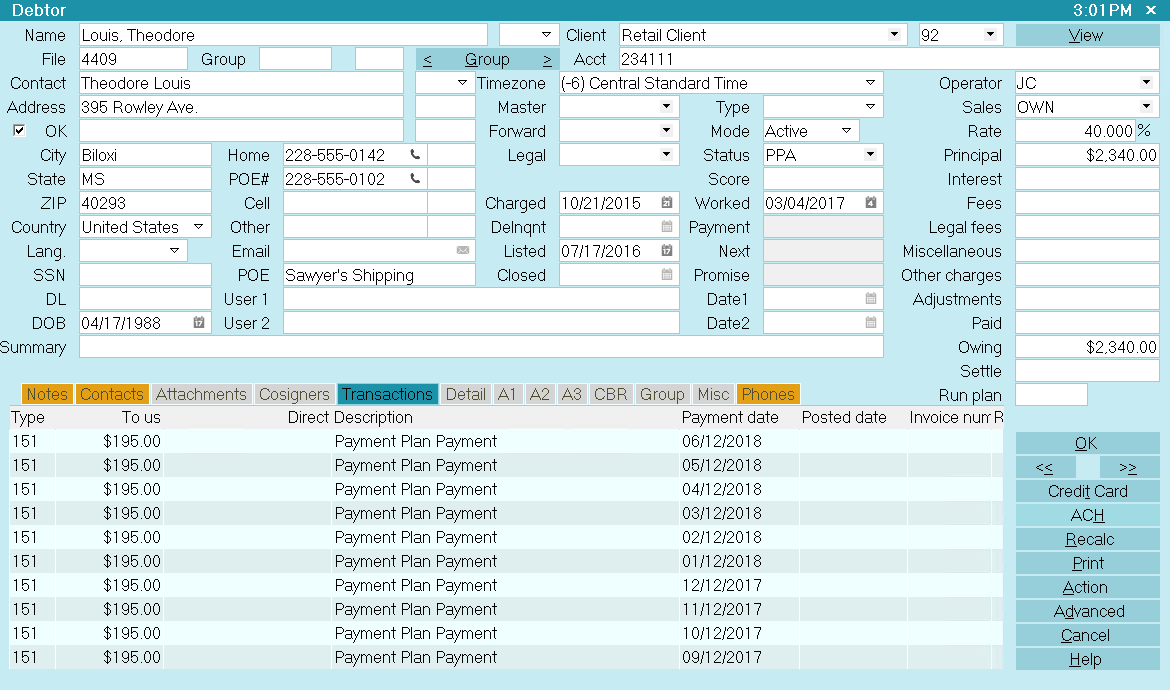The height and width of the screenshot is (690, 1170).
Task: Click the Run plan field
Action: (1051, 395)
